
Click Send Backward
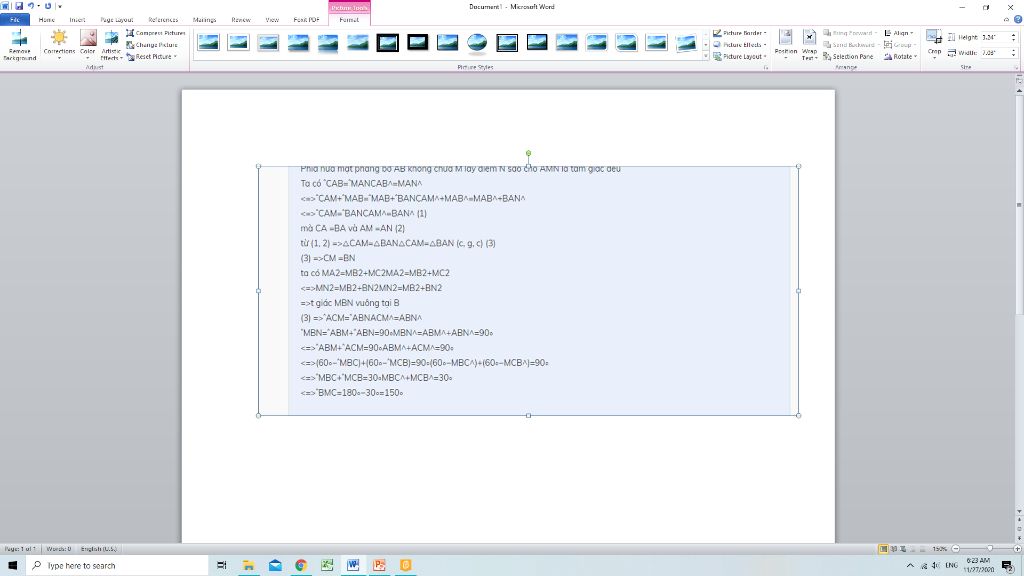point(849,44)
